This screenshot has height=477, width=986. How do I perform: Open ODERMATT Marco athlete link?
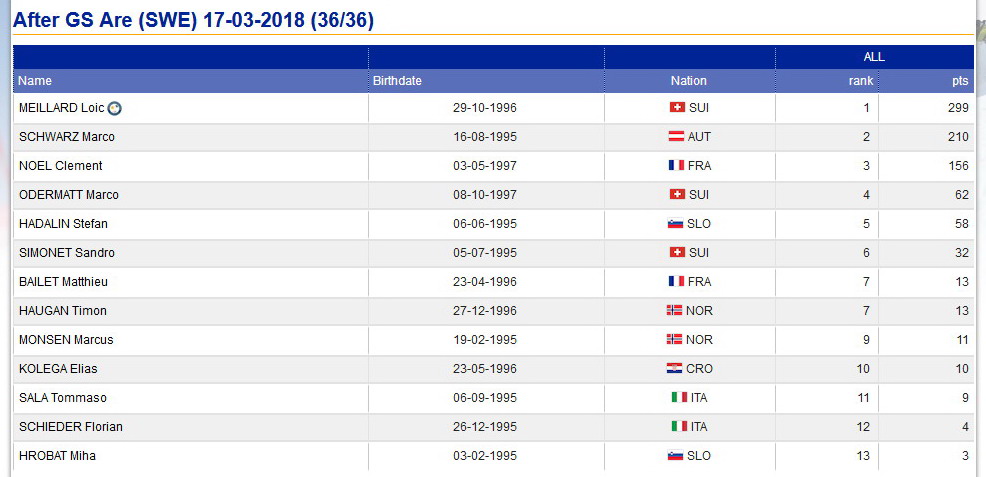pos(69,195)
